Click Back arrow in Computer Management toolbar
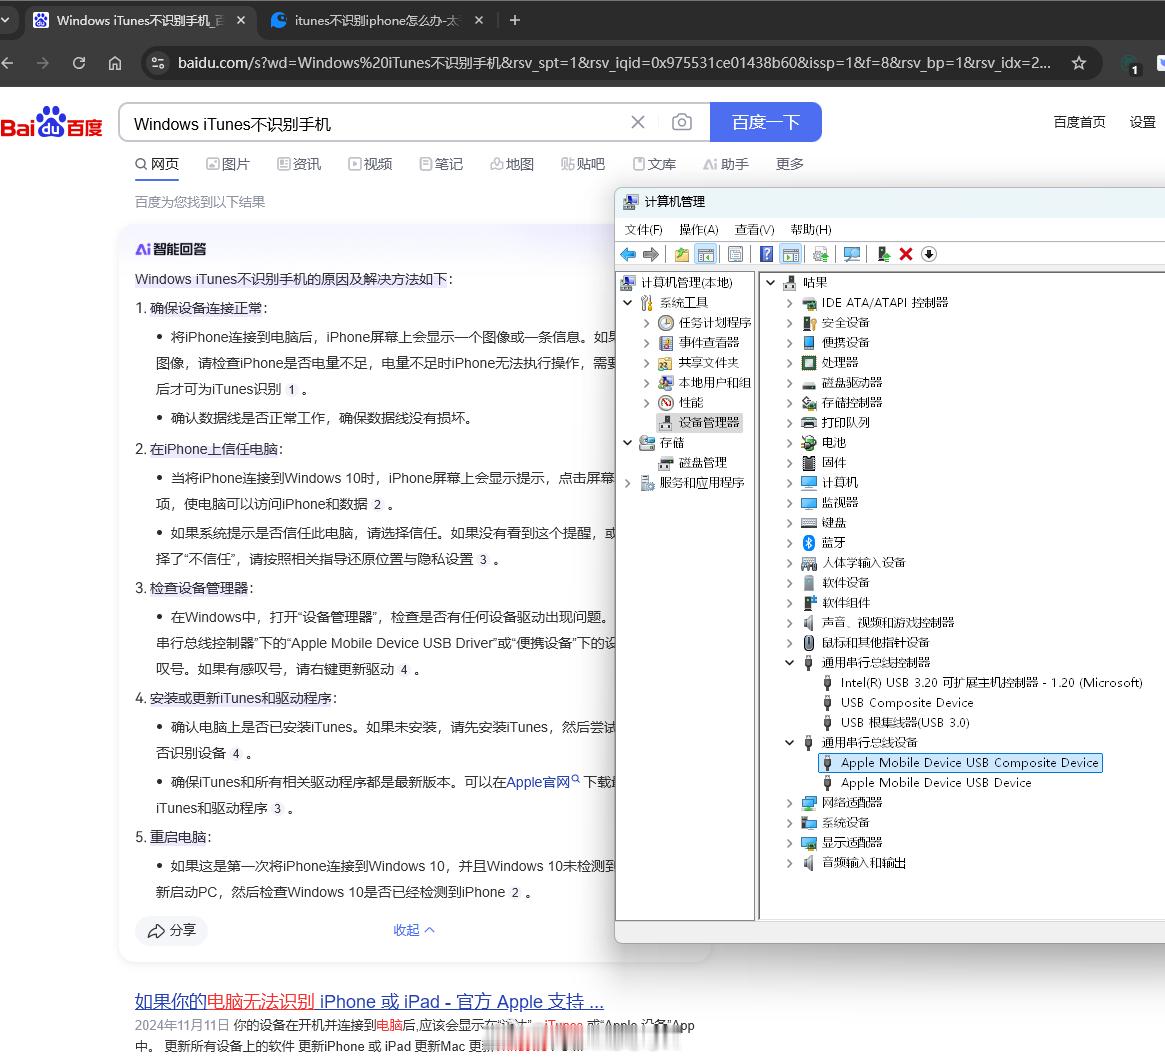Viewport: 1165px width, 1062px height. tap(628, 255)
